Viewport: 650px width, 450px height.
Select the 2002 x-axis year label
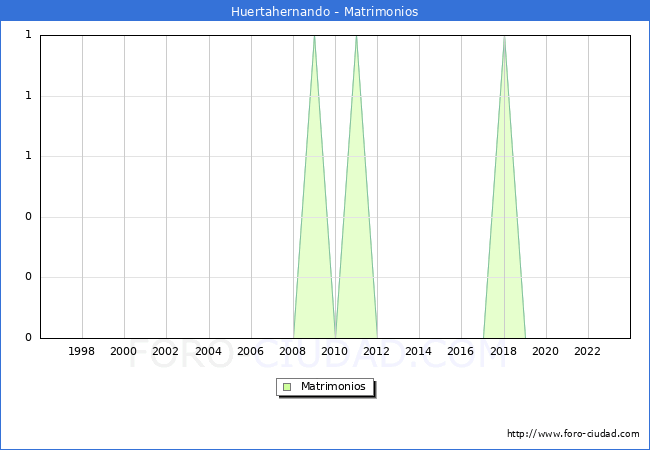pos(166,351)
